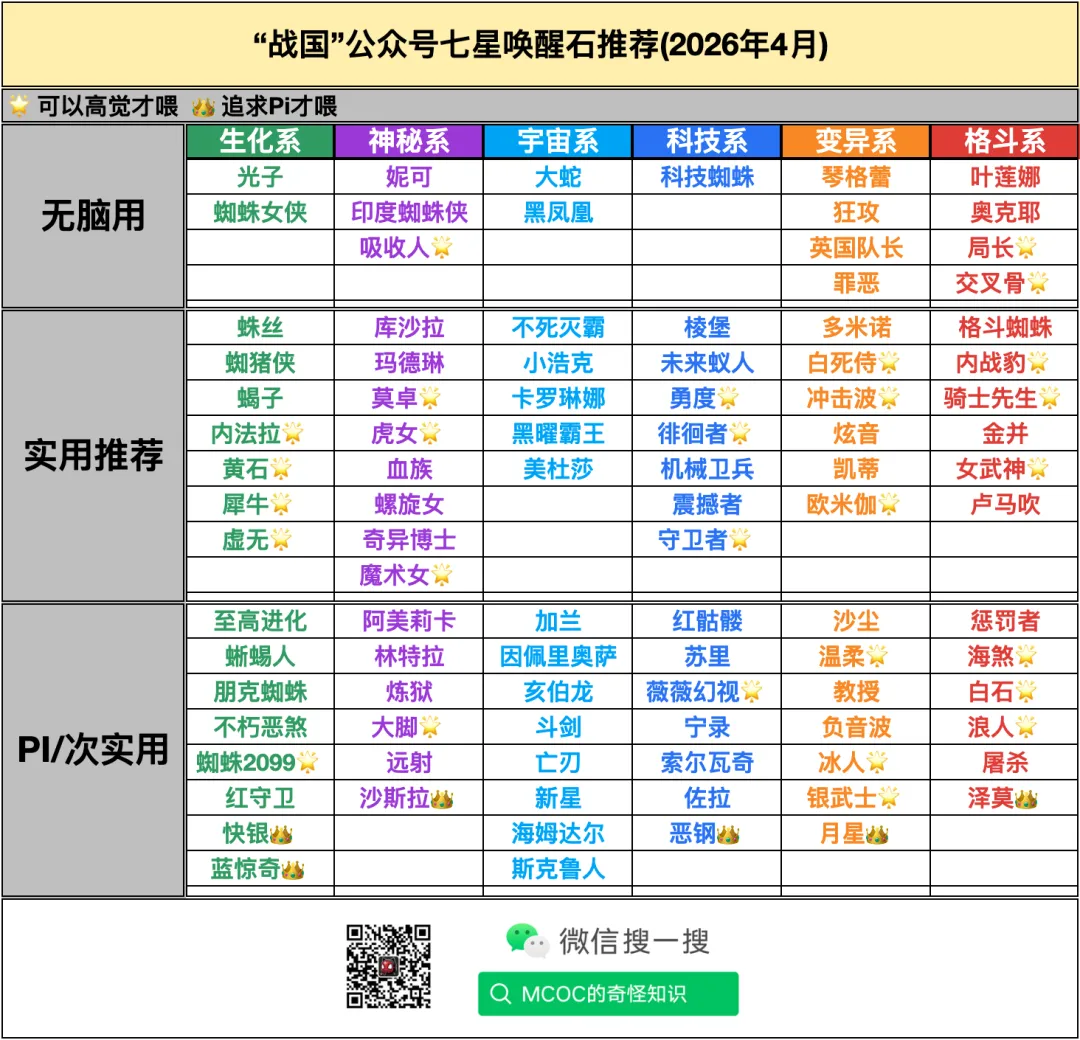
Task: Click the 不死灭霸 cell
Action: tap(558, 327)
